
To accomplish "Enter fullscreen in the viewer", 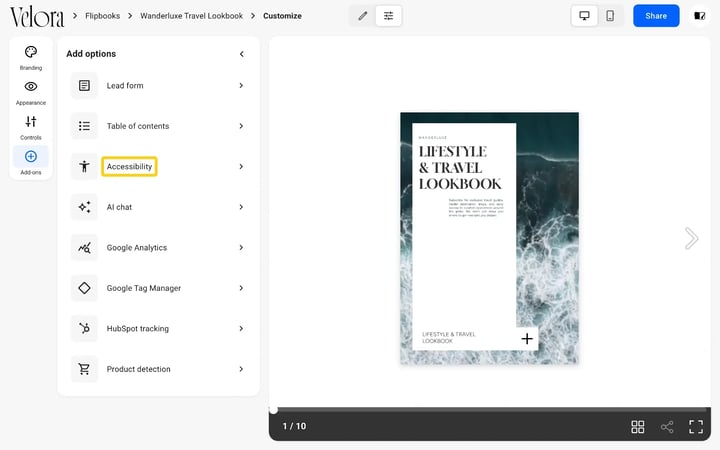I will click(696, 427).
